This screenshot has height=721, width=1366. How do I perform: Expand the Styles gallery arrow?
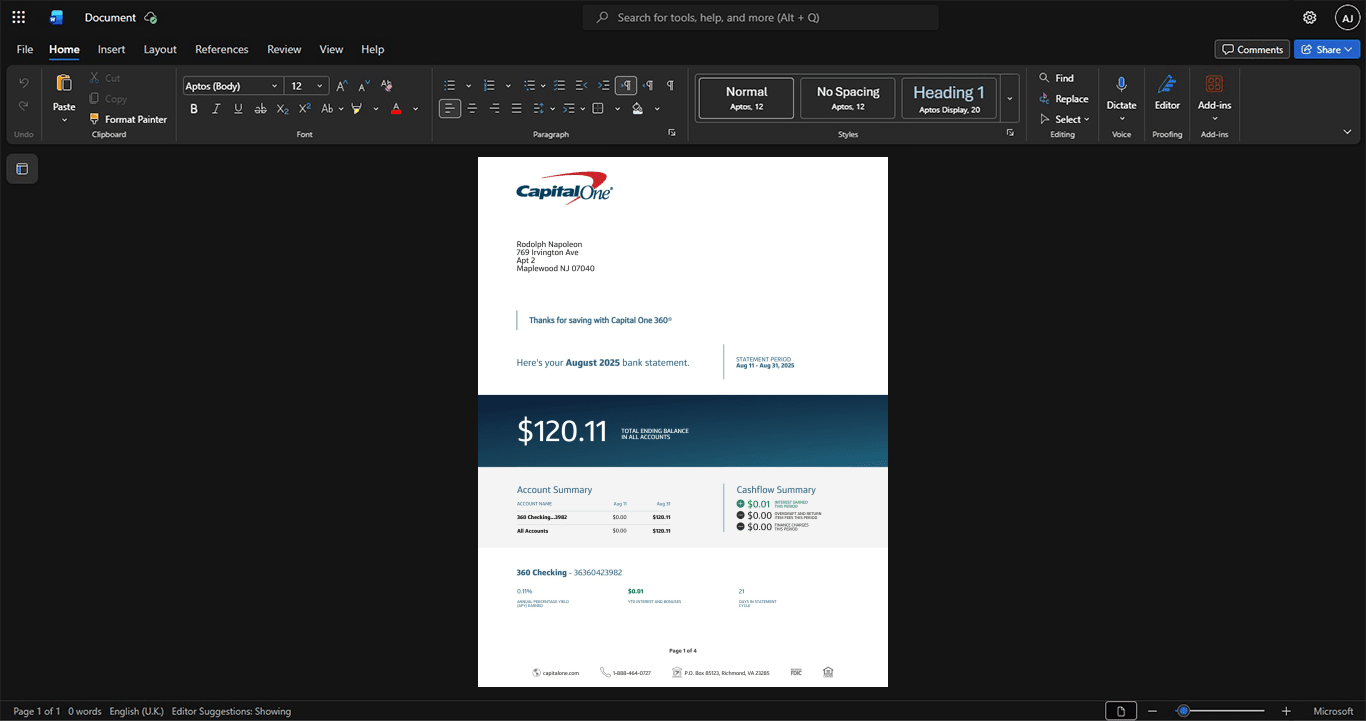1010,99
